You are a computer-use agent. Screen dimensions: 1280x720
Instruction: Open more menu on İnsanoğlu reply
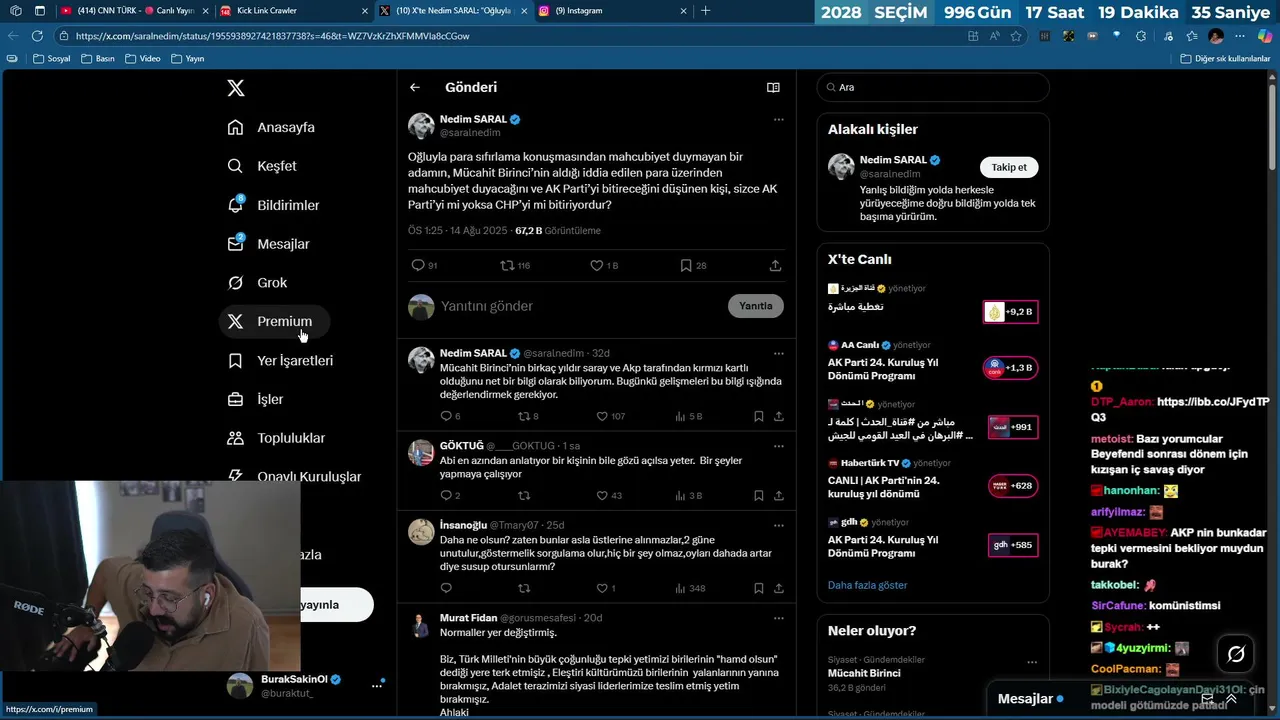(778, 524)
